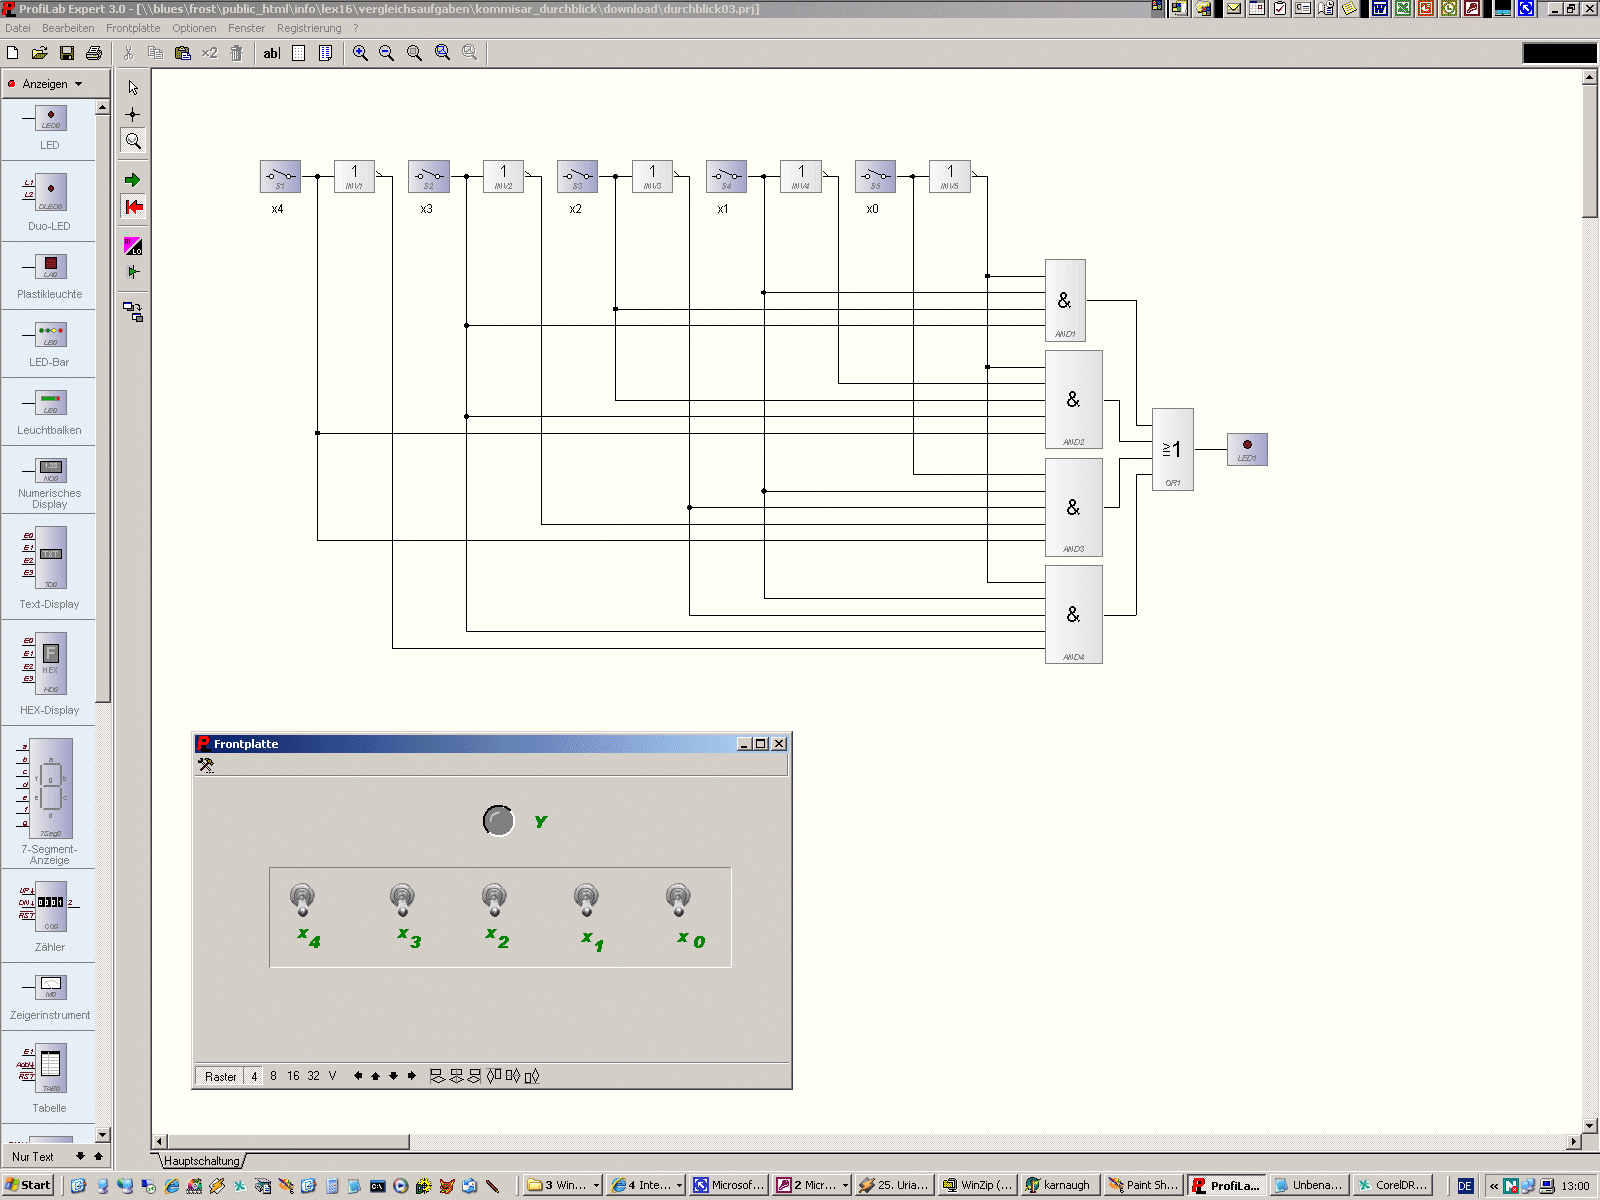Toggle the HI/LO logic level display

point(133,246)
